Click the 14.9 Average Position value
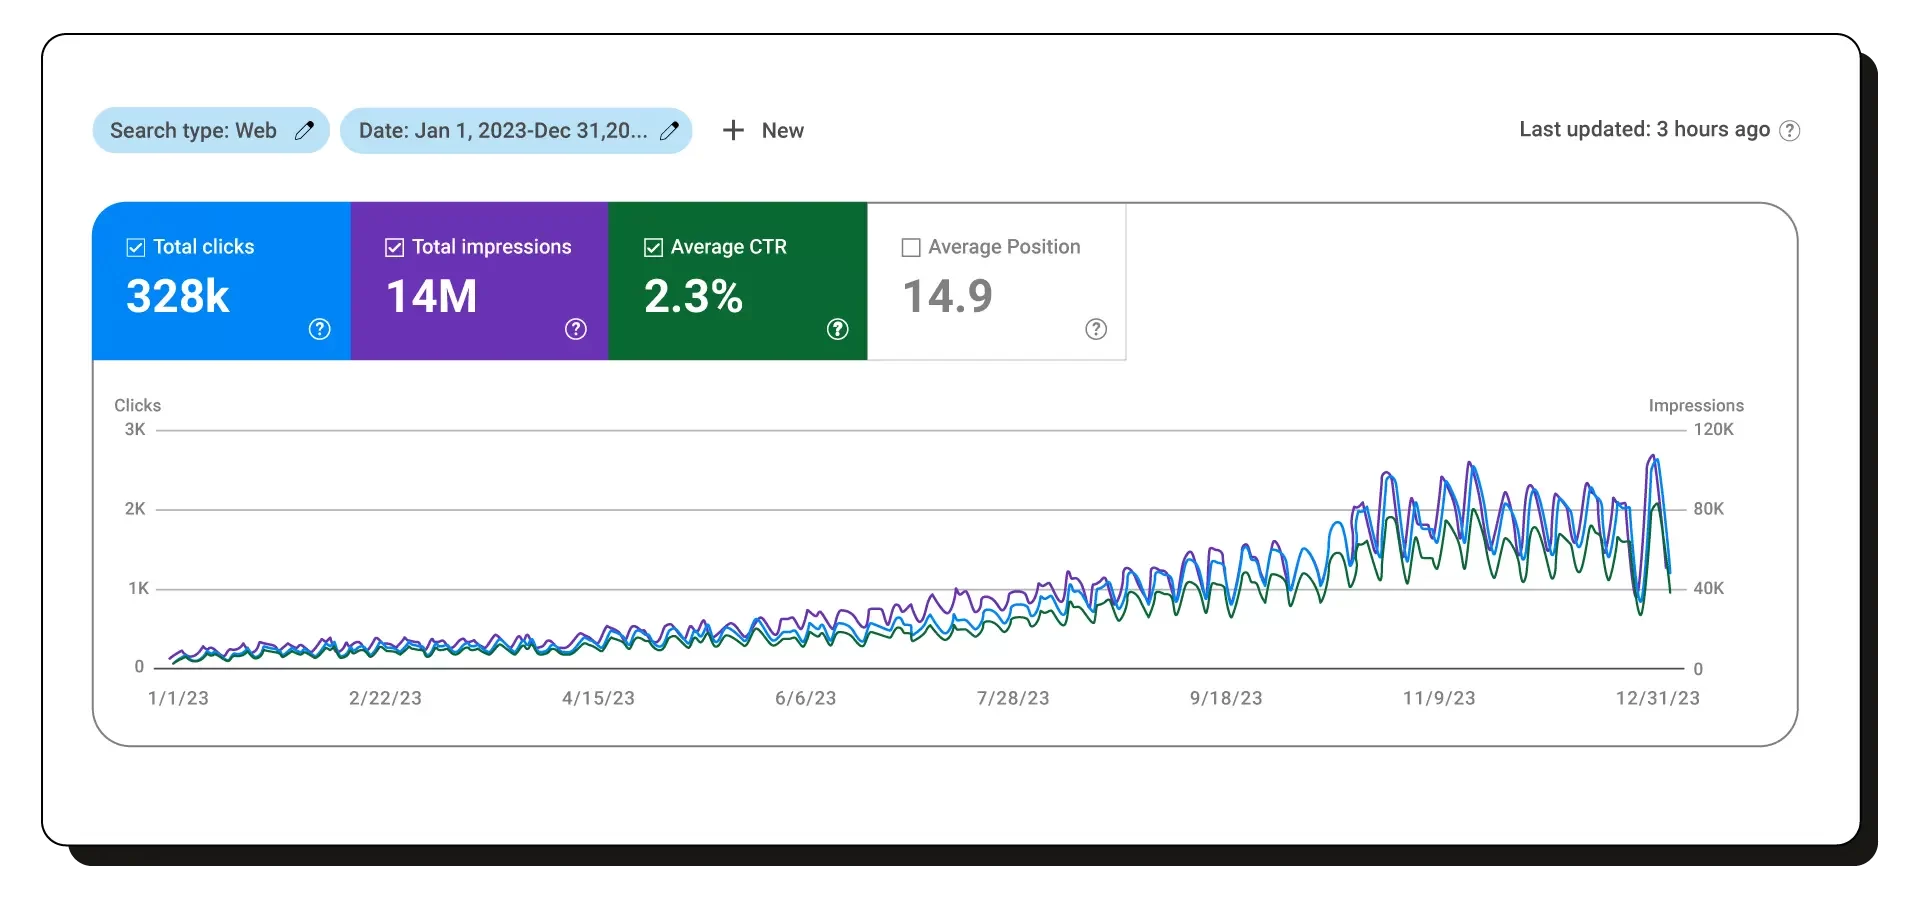Image resolution: width=1920 pixels, height=900 pixels. click(947, 296)
